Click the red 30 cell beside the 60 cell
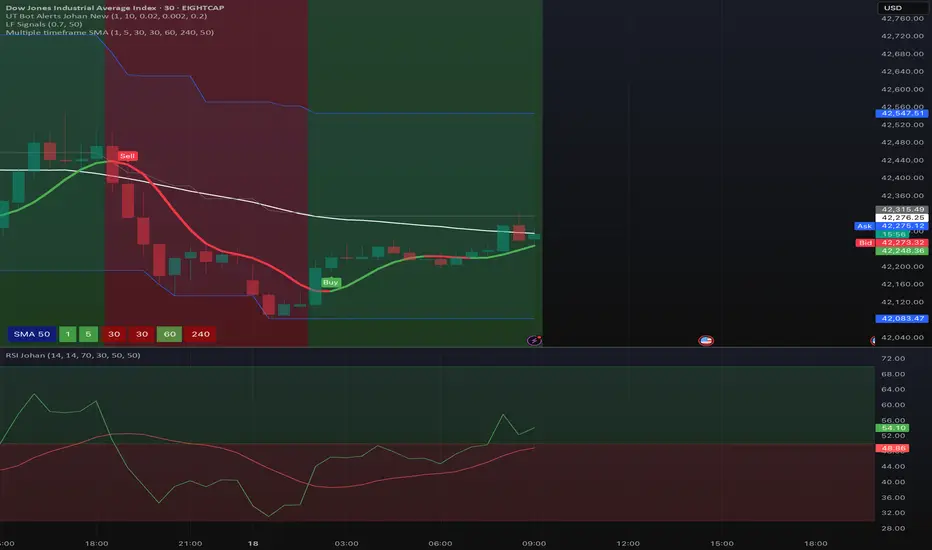This screenshot has width=932, height=550. pyautogui.click(x=142, y=334)
